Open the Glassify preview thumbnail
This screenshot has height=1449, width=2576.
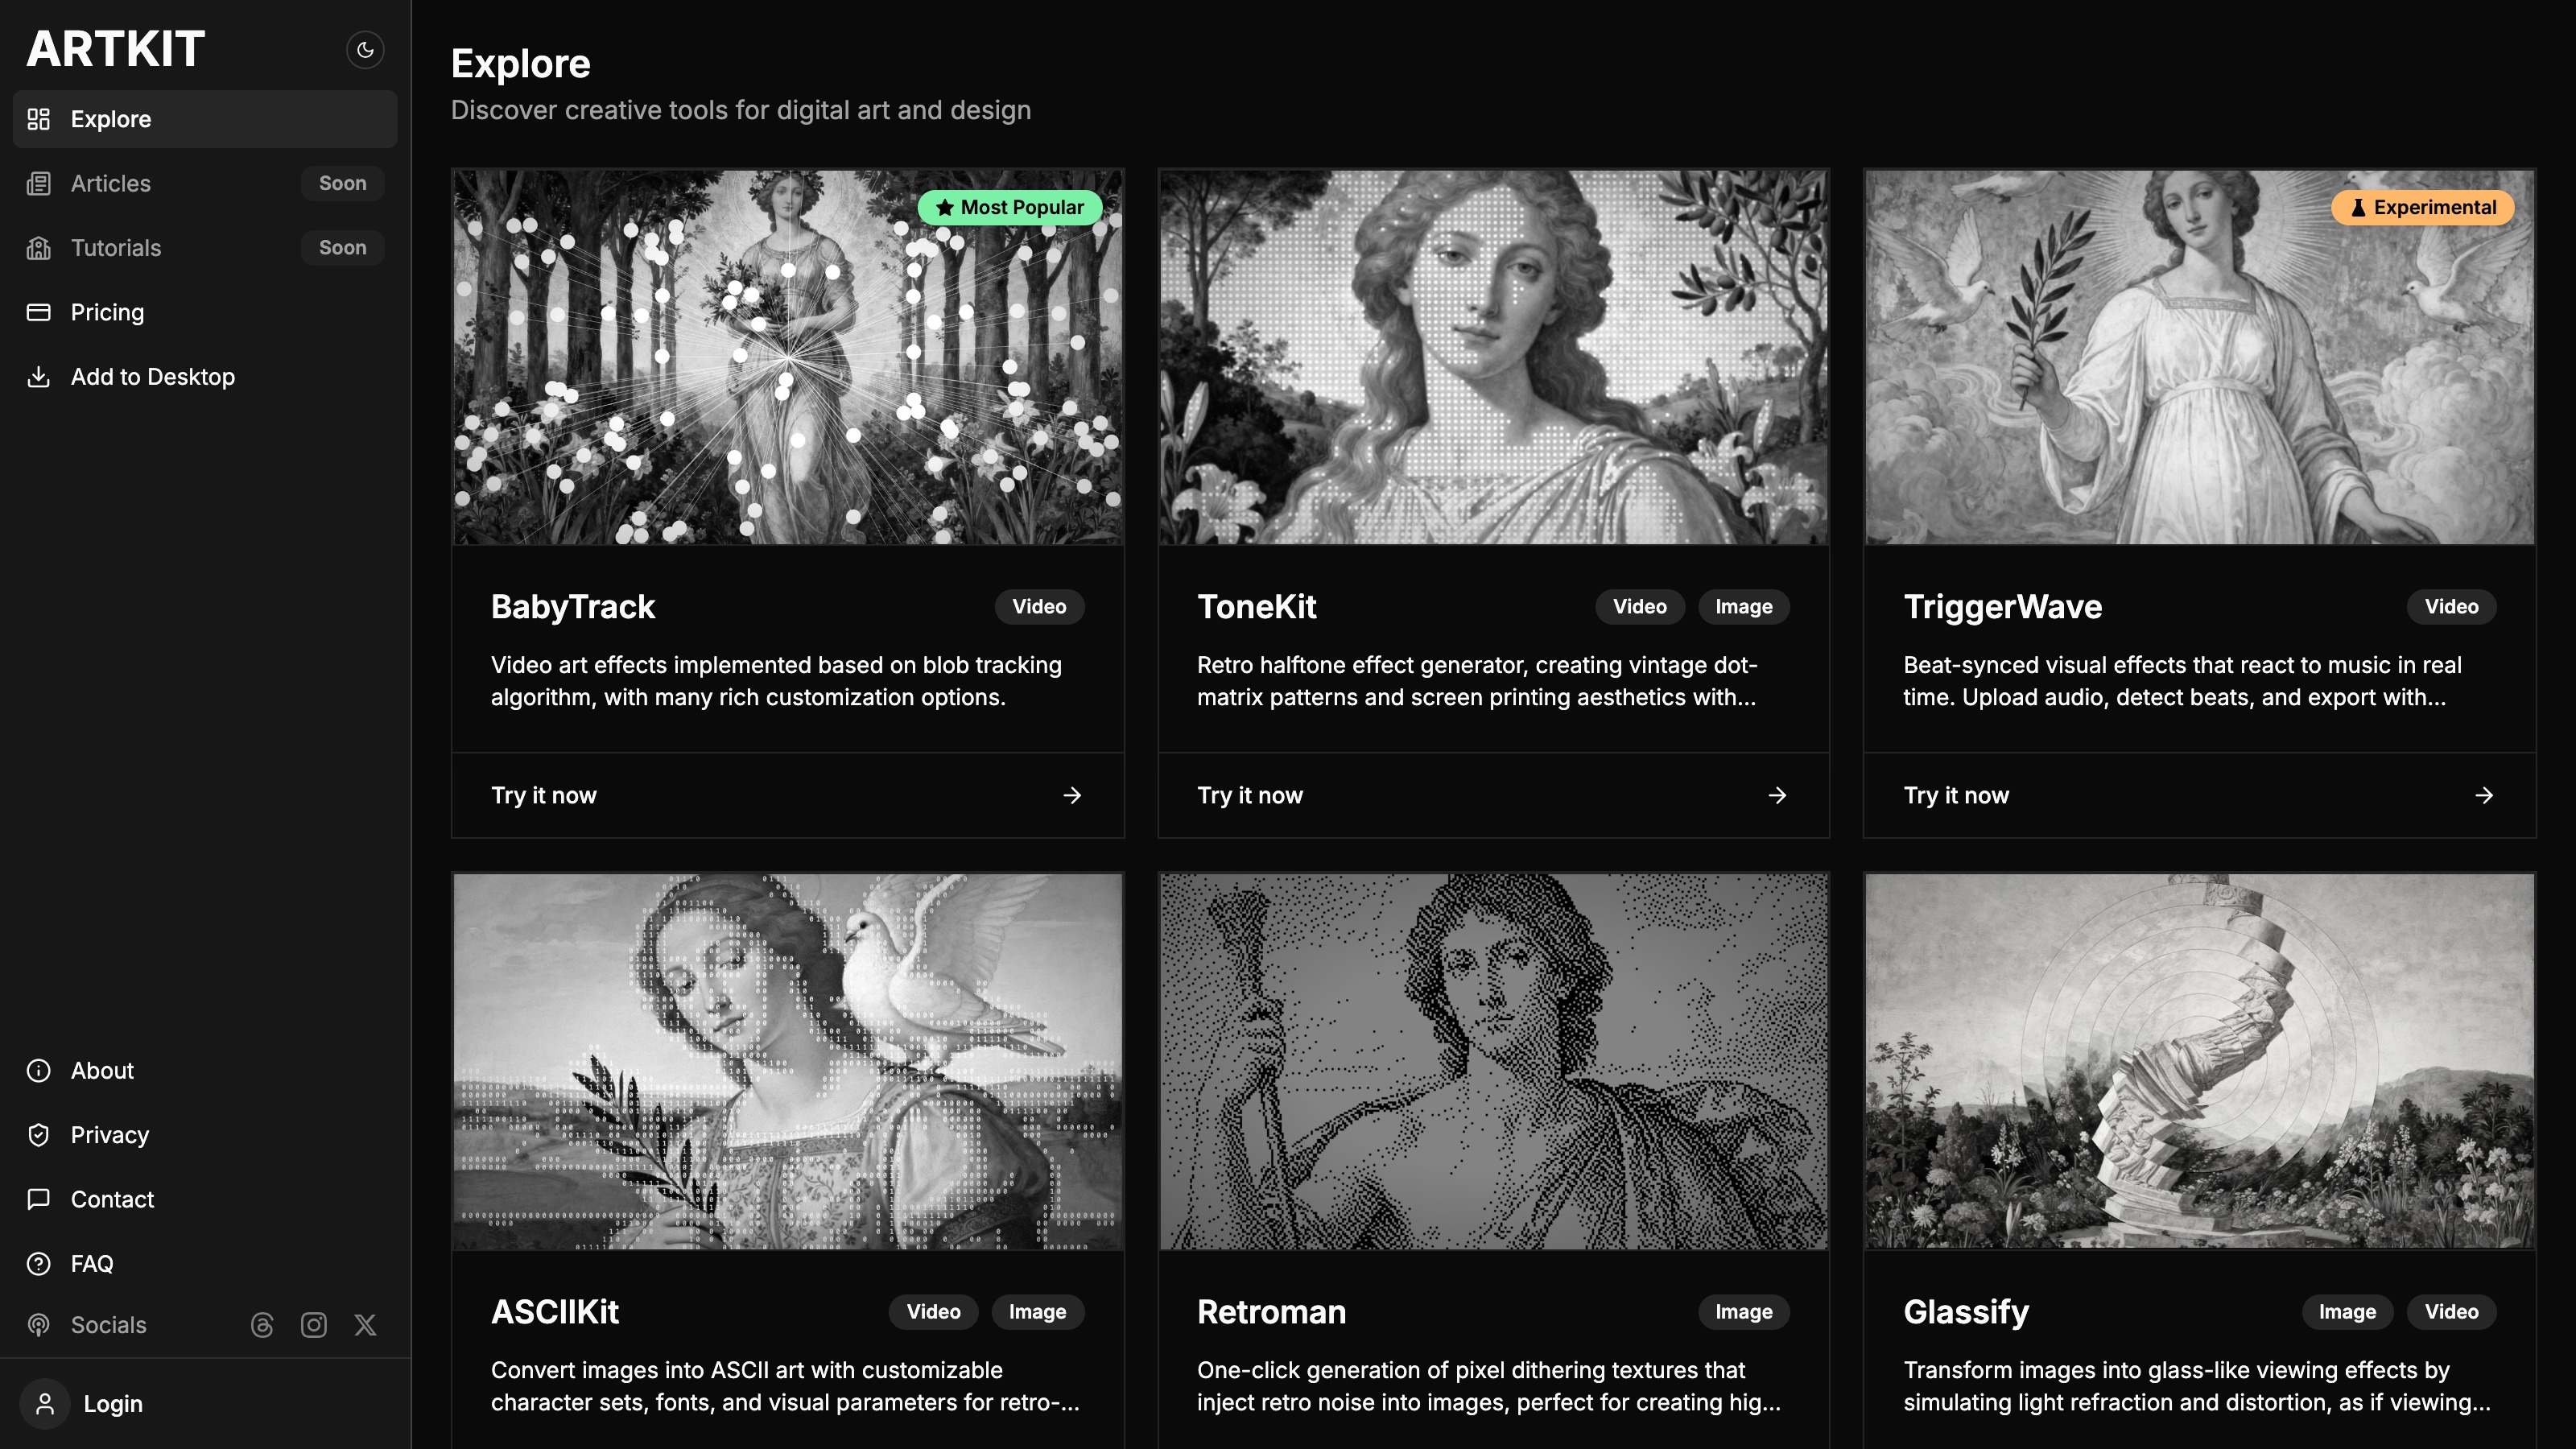coord(2200,1061)
